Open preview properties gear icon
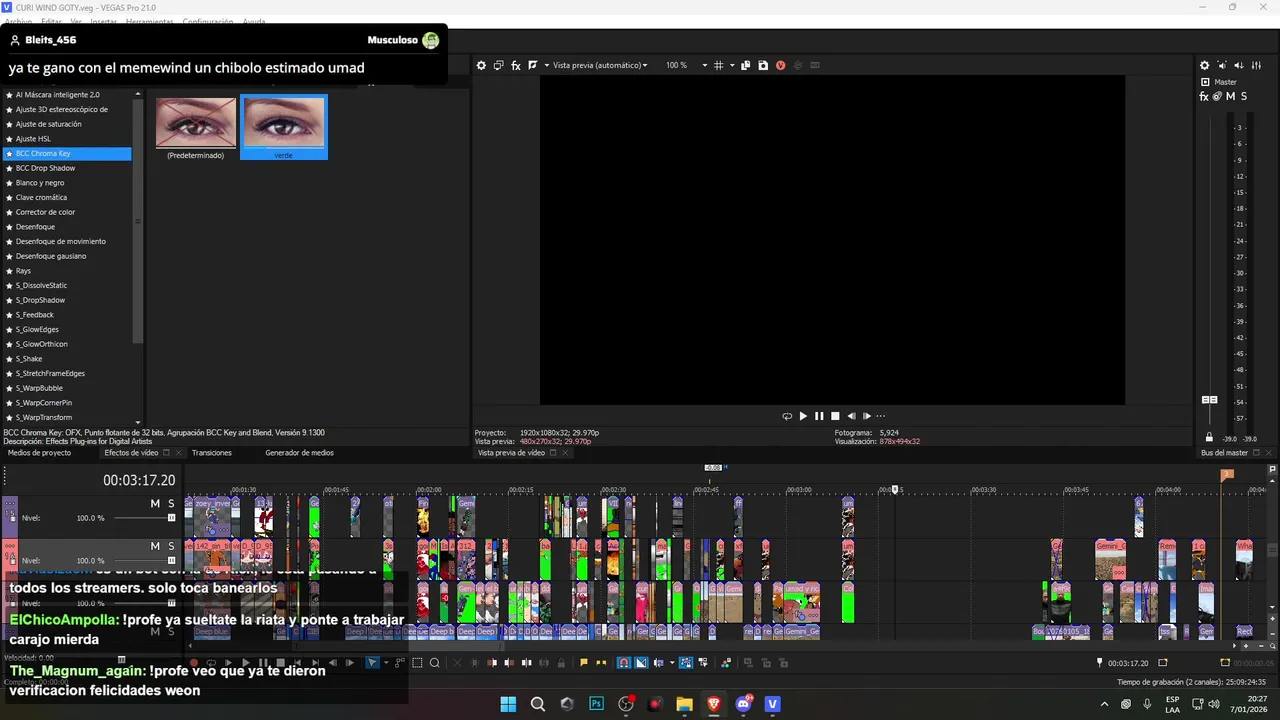 click(481, 65)
